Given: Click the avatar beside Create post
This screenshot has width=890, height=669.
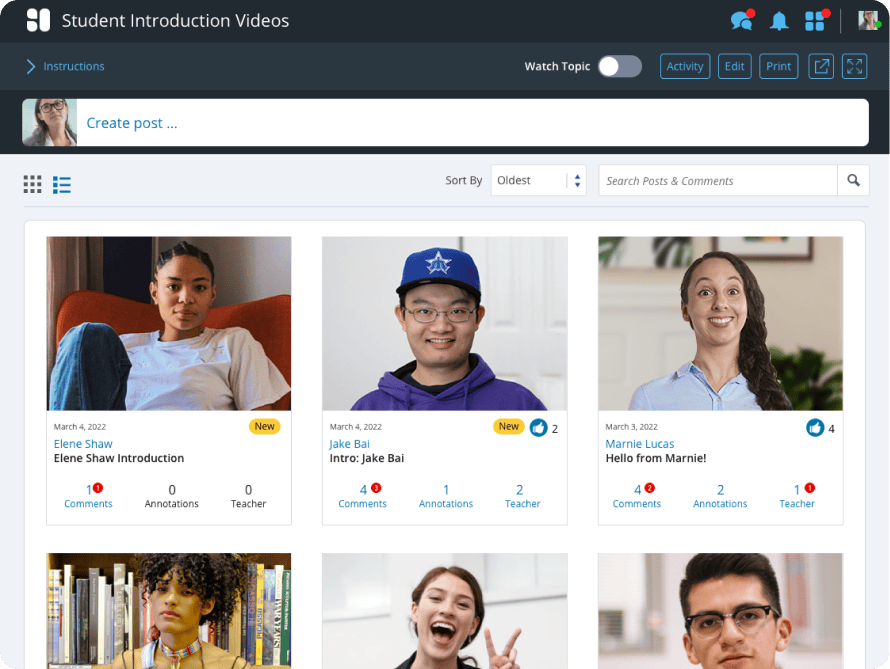Looking at the screenshot, I should [49, 123].
